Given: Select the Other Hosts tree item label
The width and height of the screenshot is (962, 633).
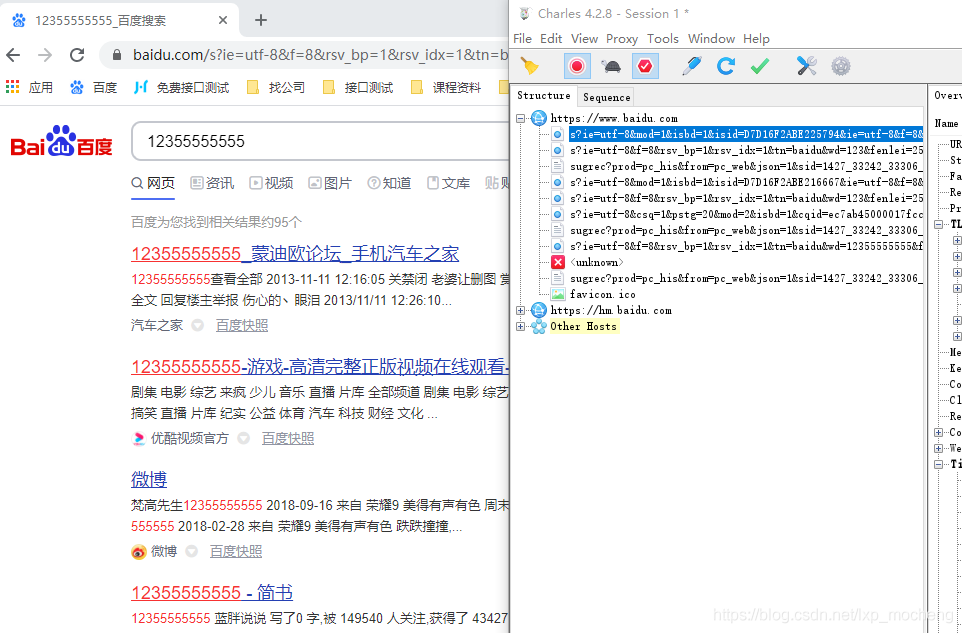Looking at the screenshot, I should click(x=583, y=326).
